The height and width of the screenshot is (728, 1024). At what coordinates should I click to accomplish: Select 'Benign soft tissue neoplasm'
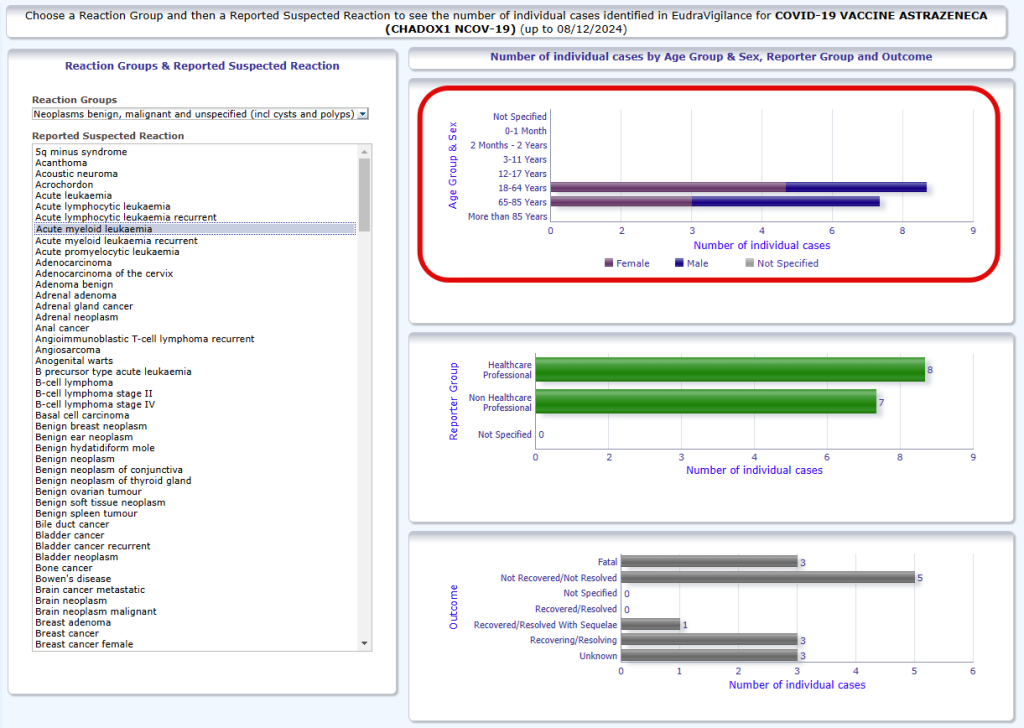point(100,503)
